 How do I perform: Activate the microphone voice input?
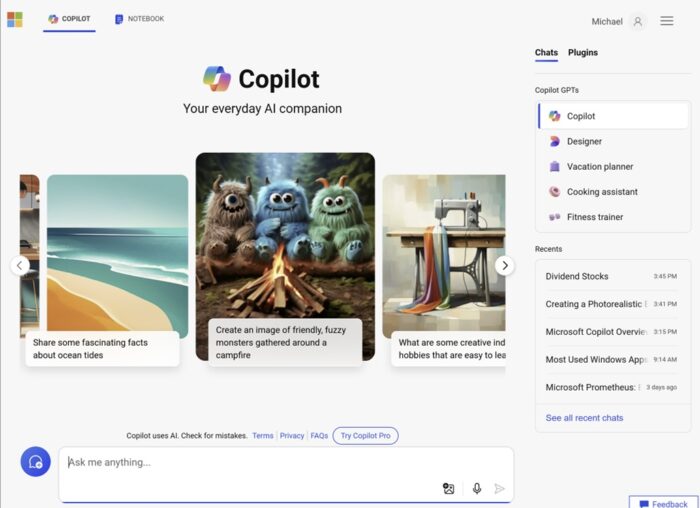click(477, 488)
